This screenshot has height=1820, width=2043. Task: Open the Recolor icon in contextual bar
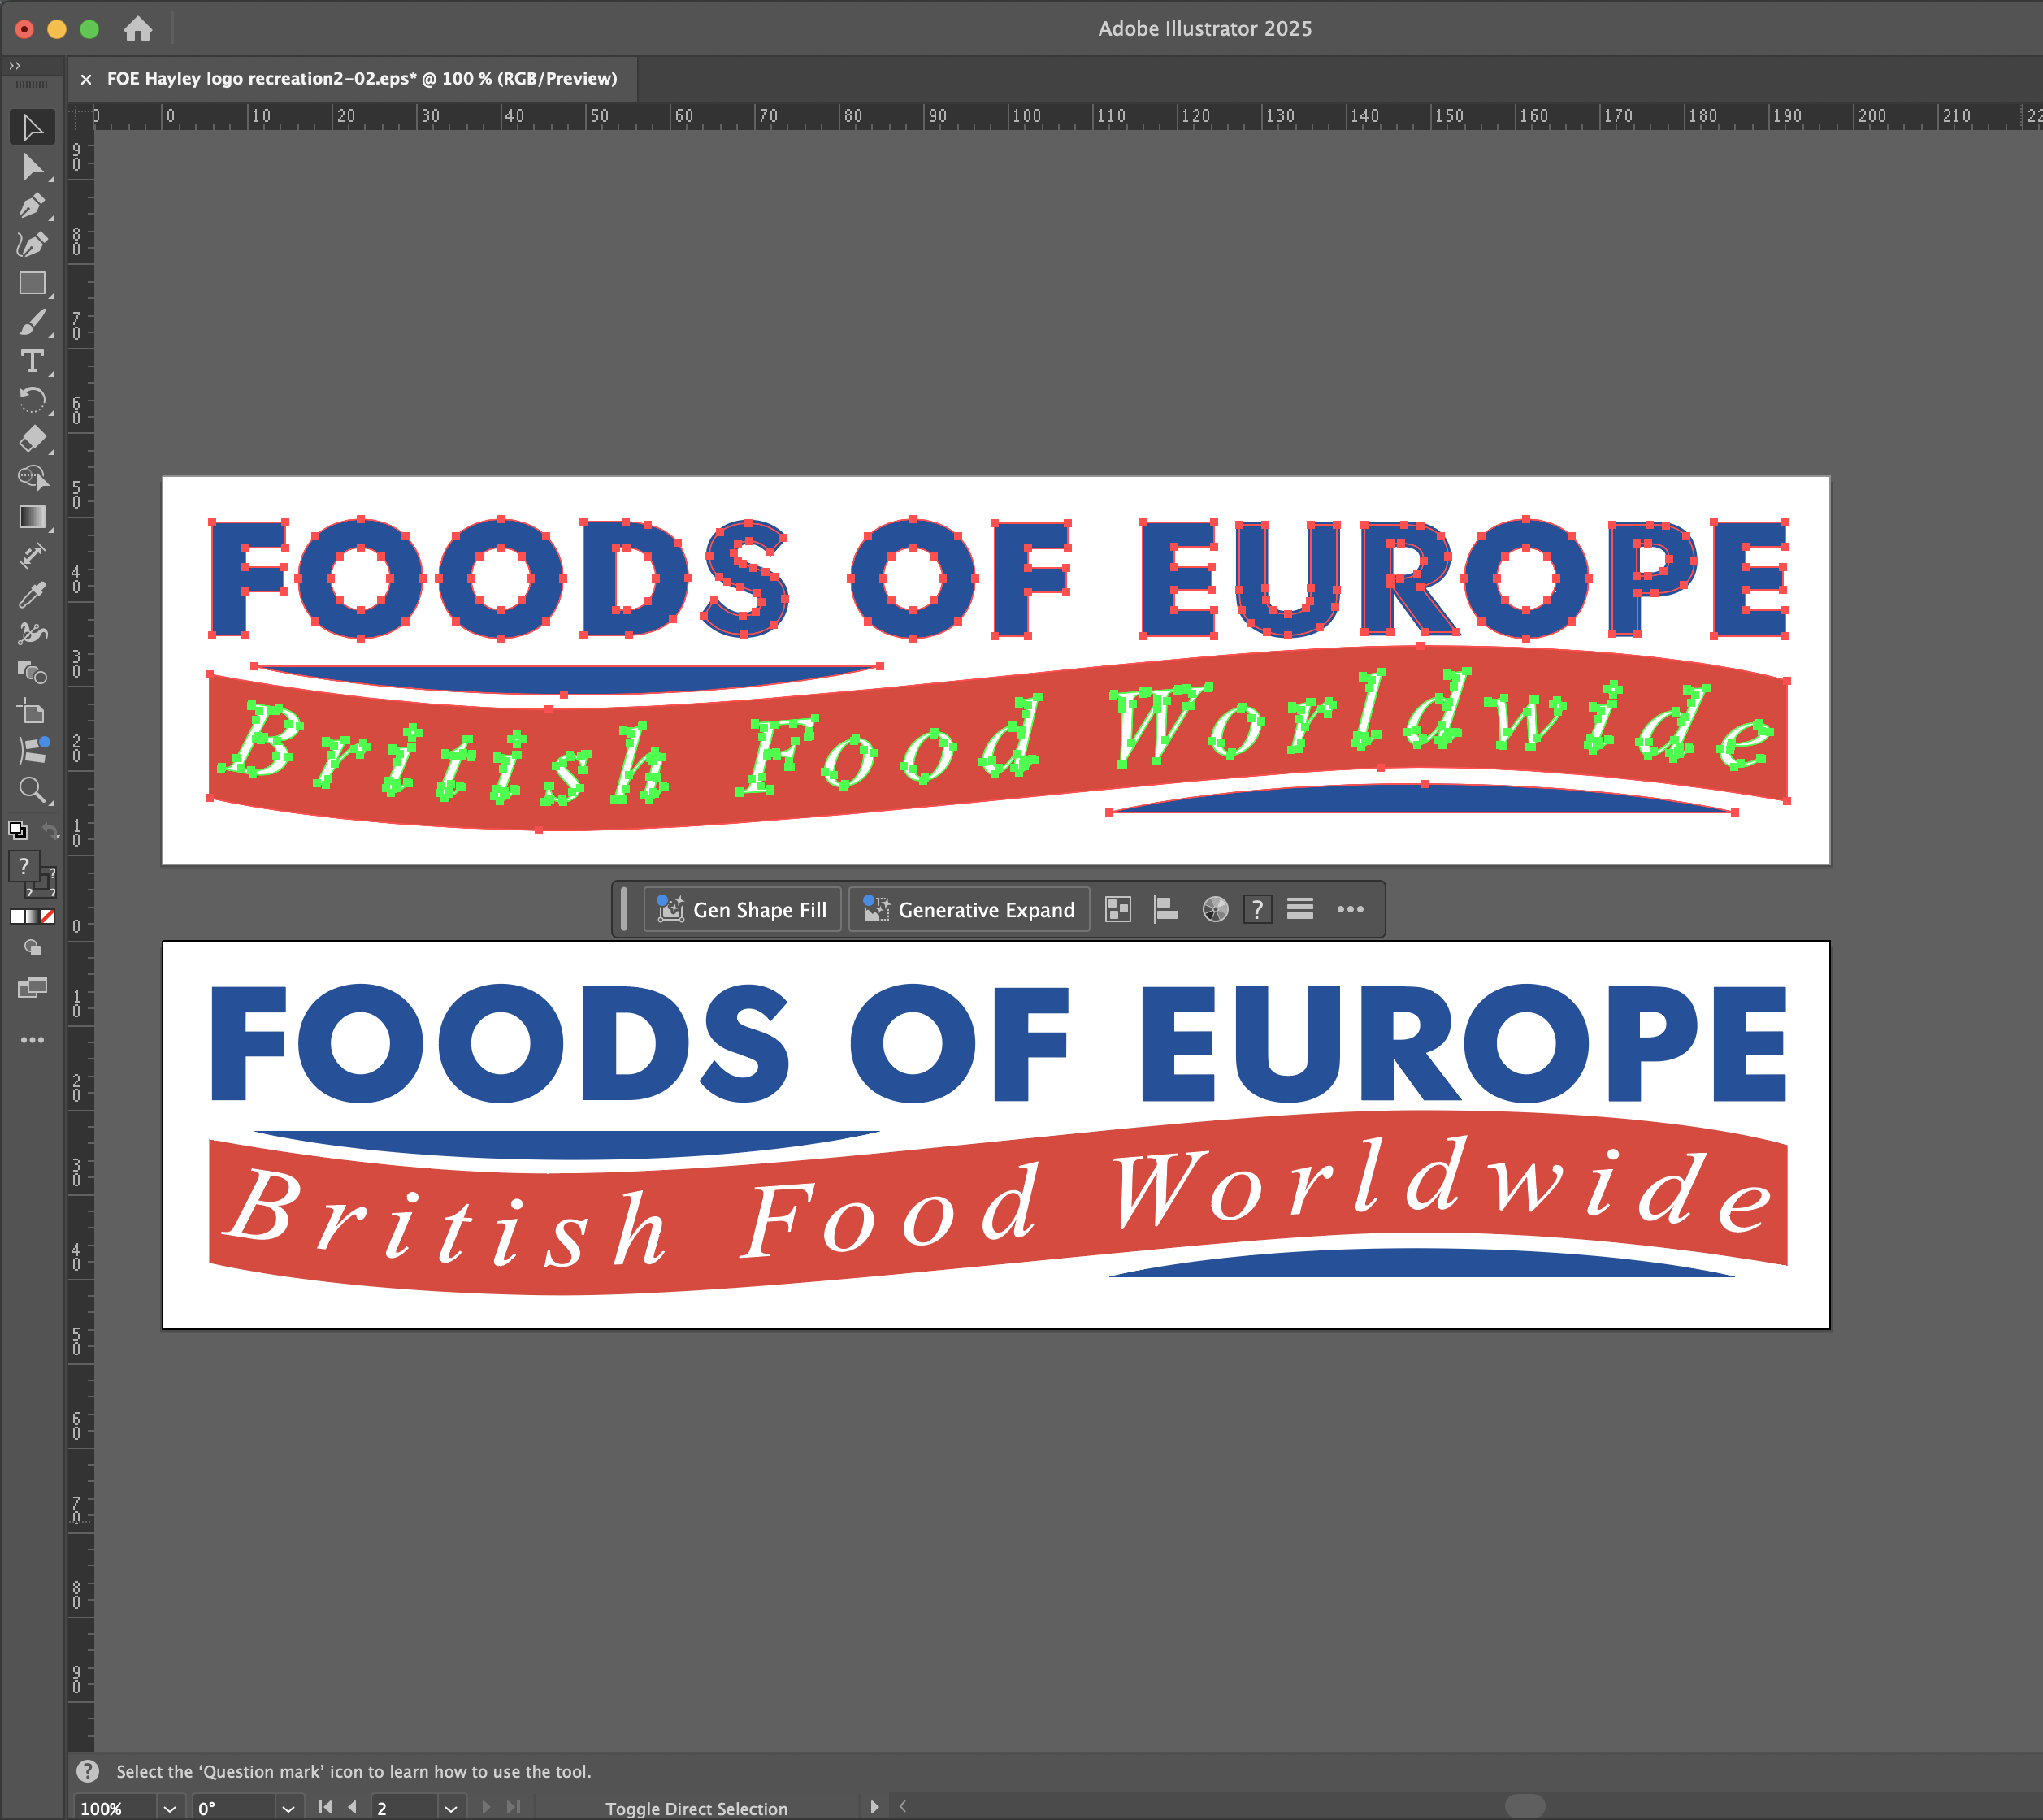(1214, 909)
